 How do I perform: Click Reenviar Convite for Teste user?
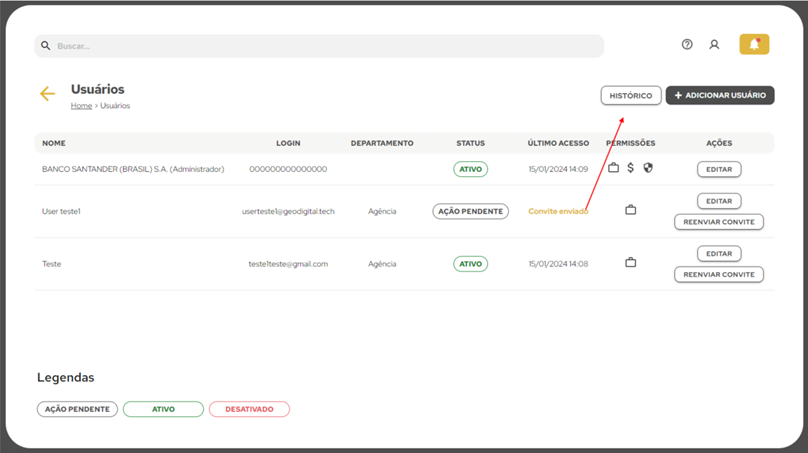click(x=719, y=275)
